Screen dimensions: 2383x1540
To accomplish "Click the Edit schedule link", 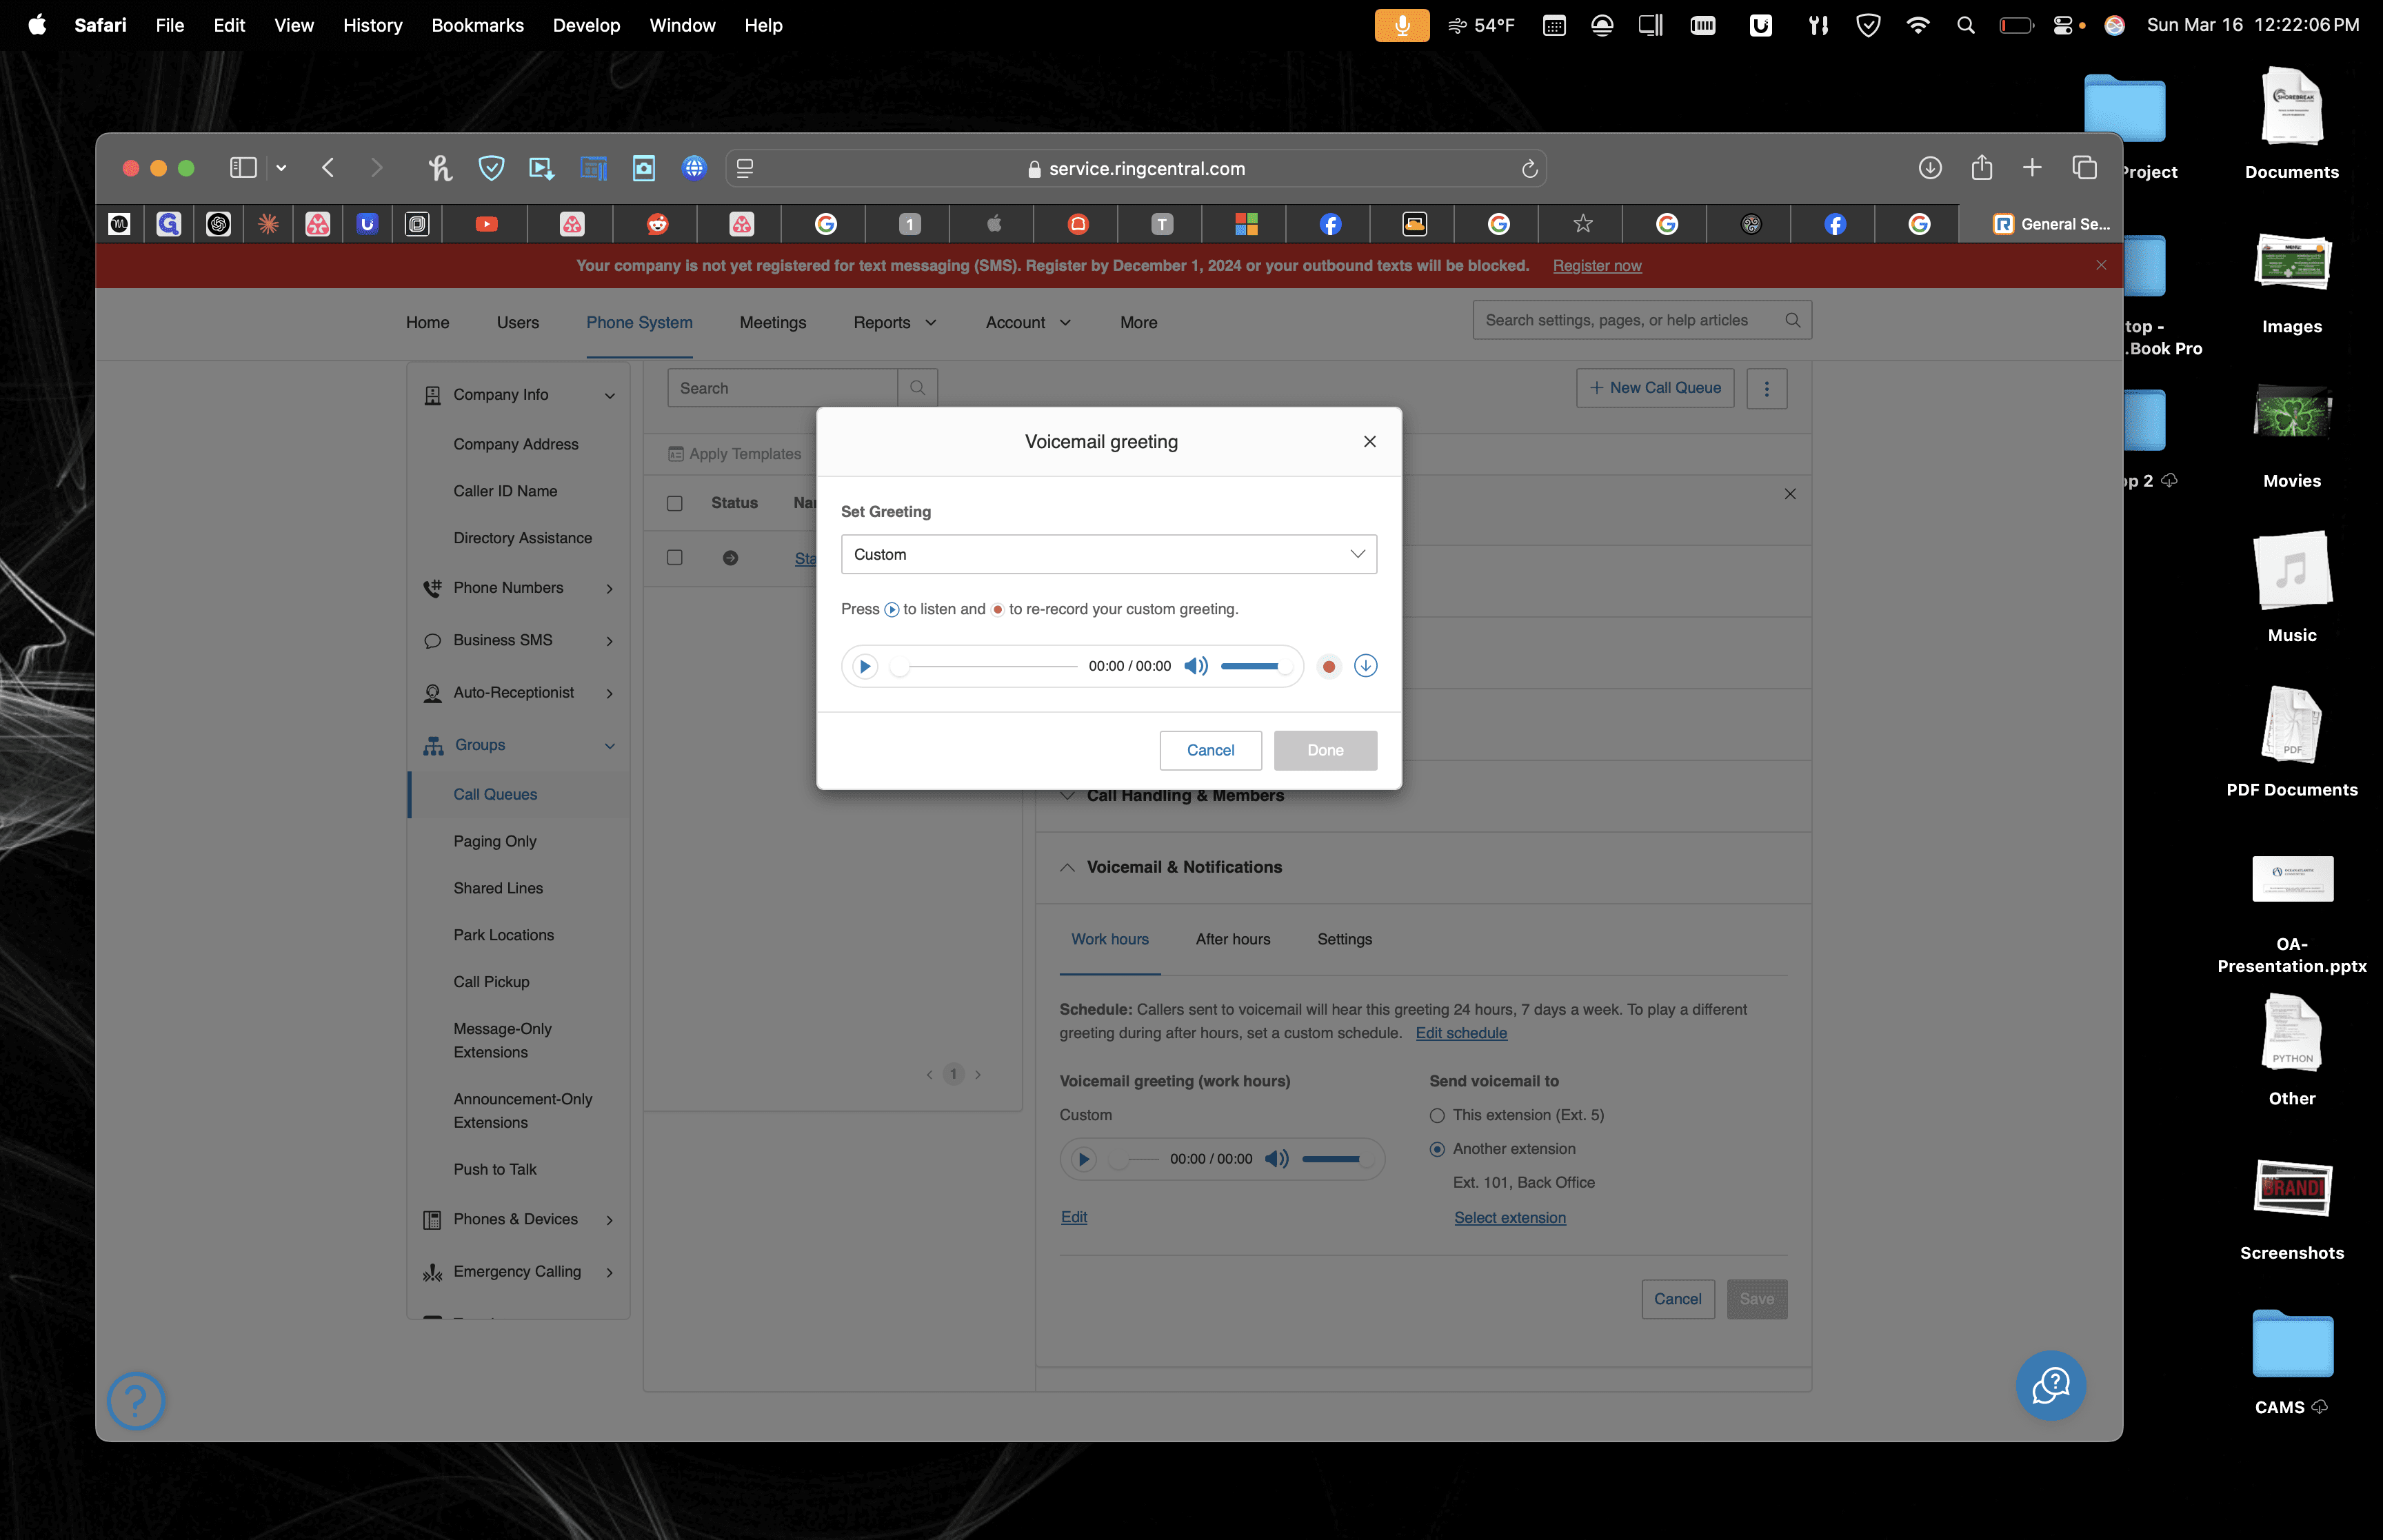I will coord(1460,1033).
